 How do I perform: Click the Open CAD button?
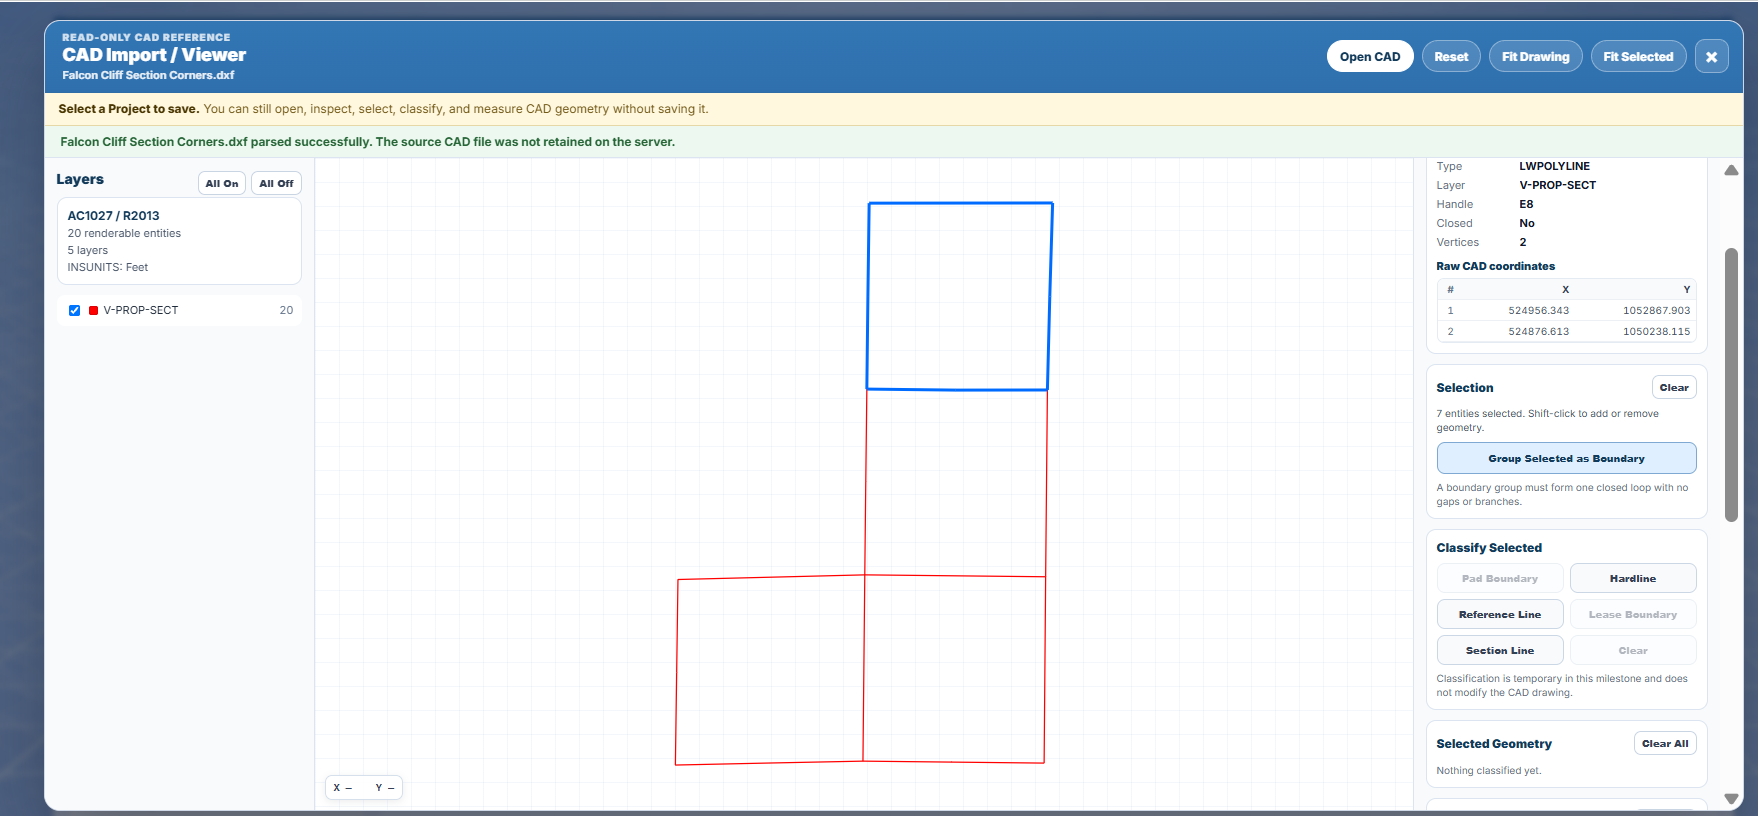click(x=1370, y=57)
